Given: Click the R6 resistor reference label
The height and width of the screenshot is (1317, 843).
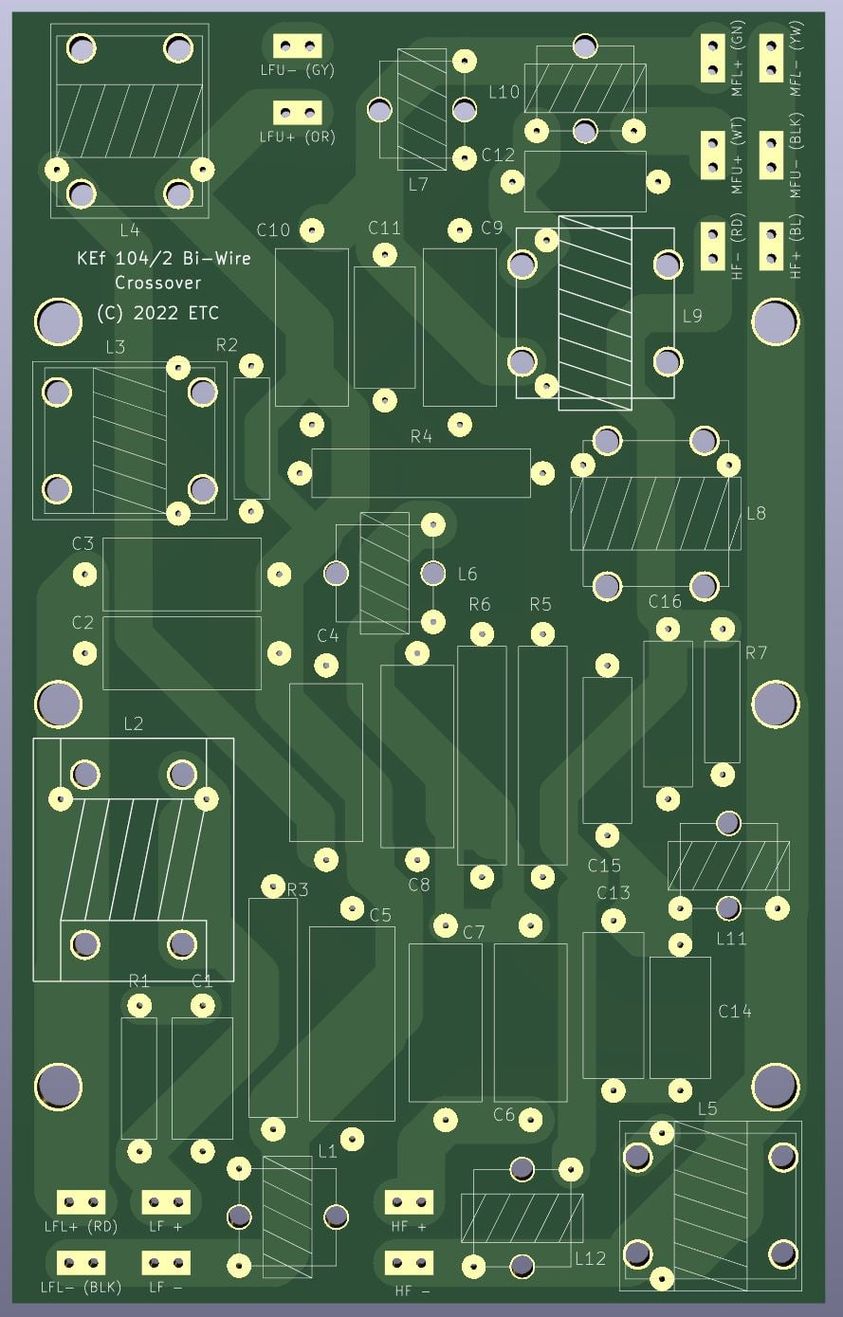Looking at the screenshot, I should pos(480,605).
